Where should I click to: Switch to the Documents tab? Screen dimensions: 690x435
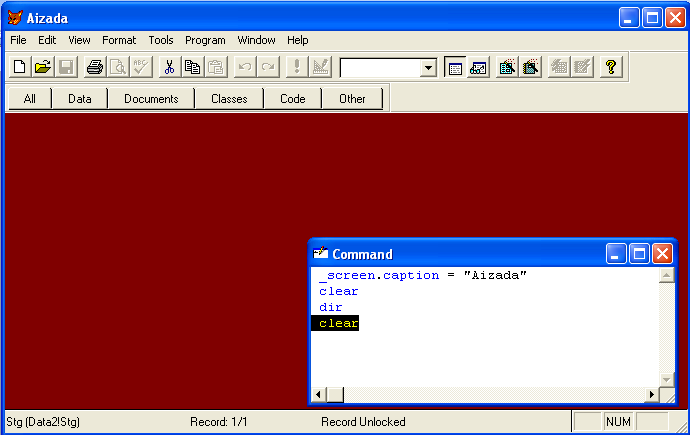pos(151,99)
